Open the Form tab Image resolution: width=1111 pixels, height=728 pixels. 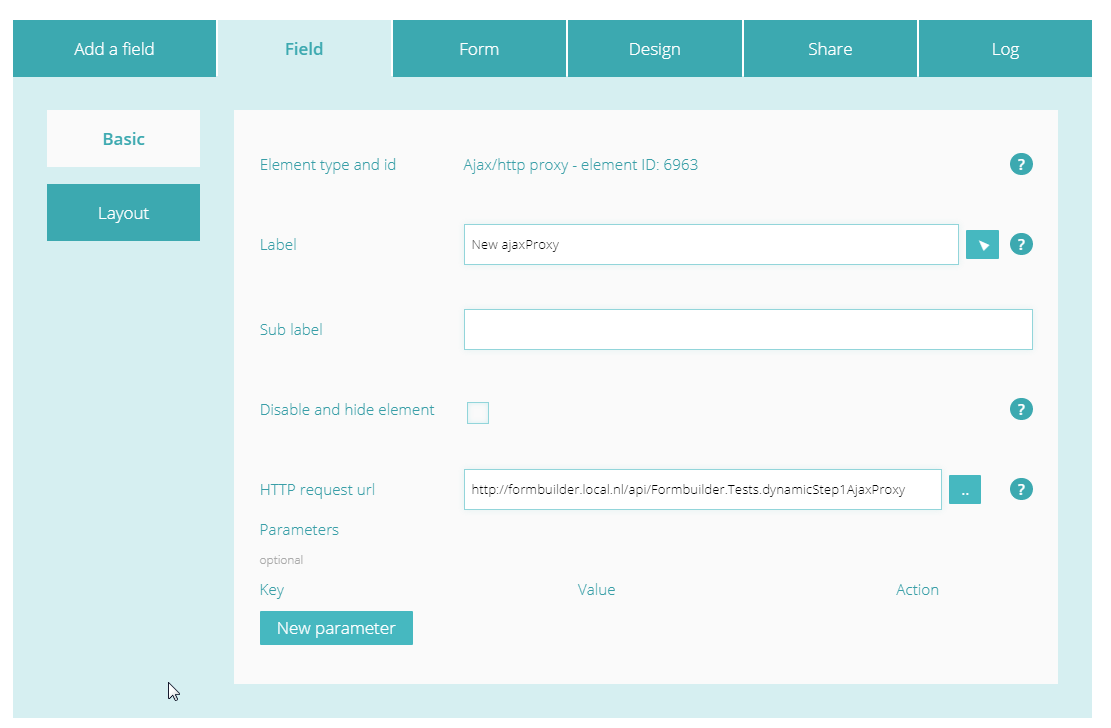point(479,48)
